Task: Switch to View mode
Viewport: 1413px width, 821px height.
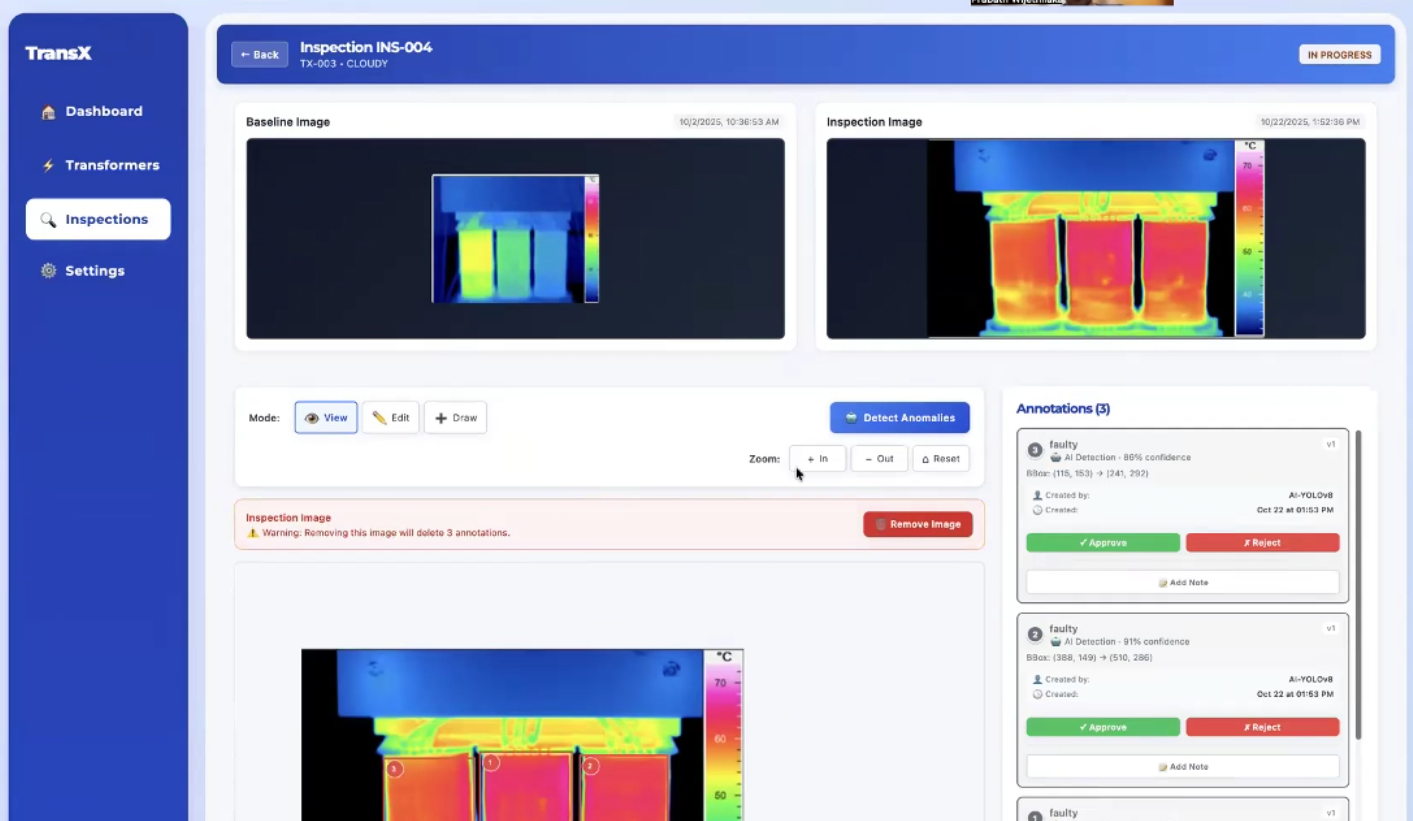Action: point(326,418)
